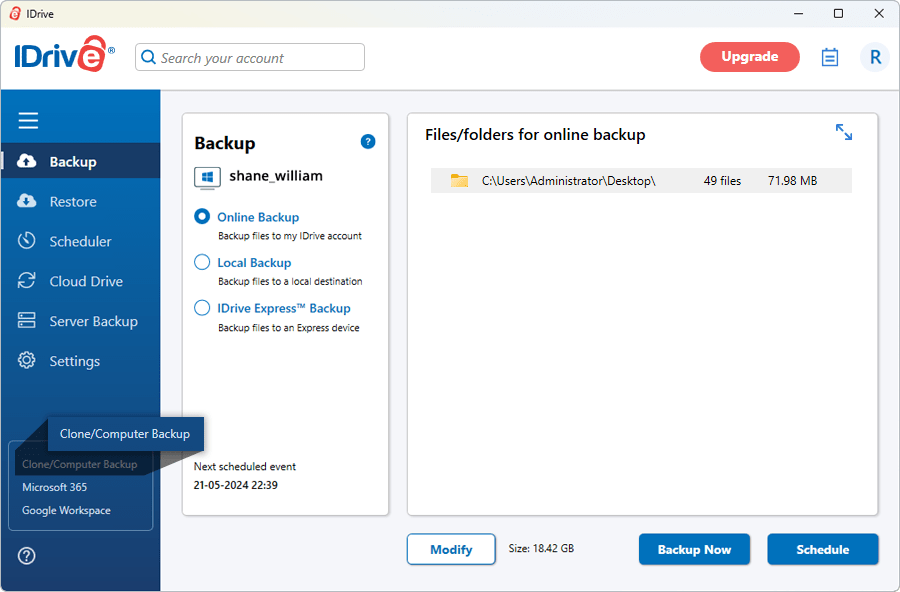
Task: Click the Restore cloud download icon
Action: tap(26, 201)
